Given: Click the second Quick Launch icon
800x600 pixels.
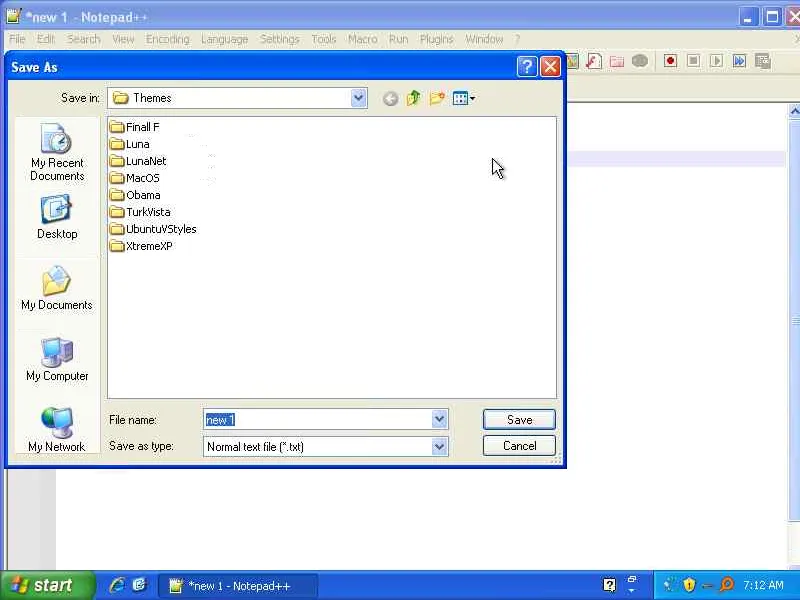Looking at the screenshot, I should 139,585.
